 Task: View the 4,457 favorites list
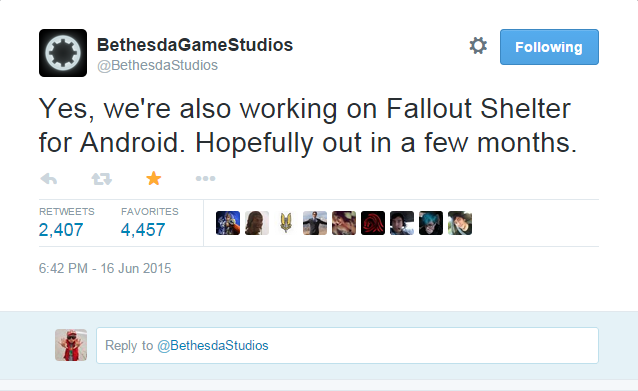149,223
